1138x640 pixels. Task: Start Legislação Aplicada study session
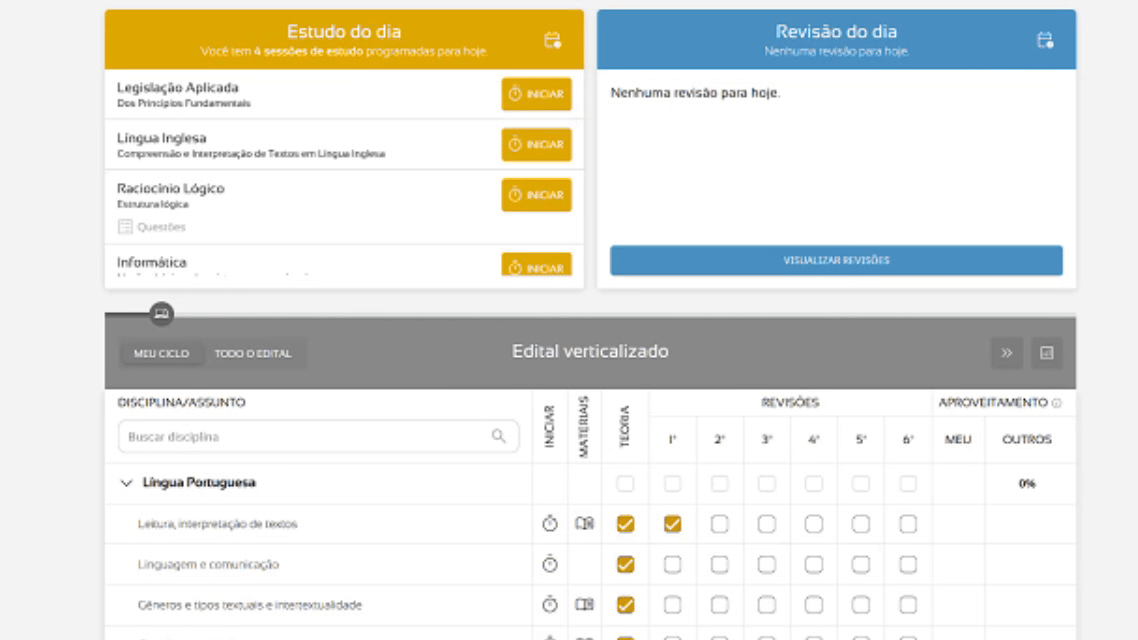tap(536, 94)
